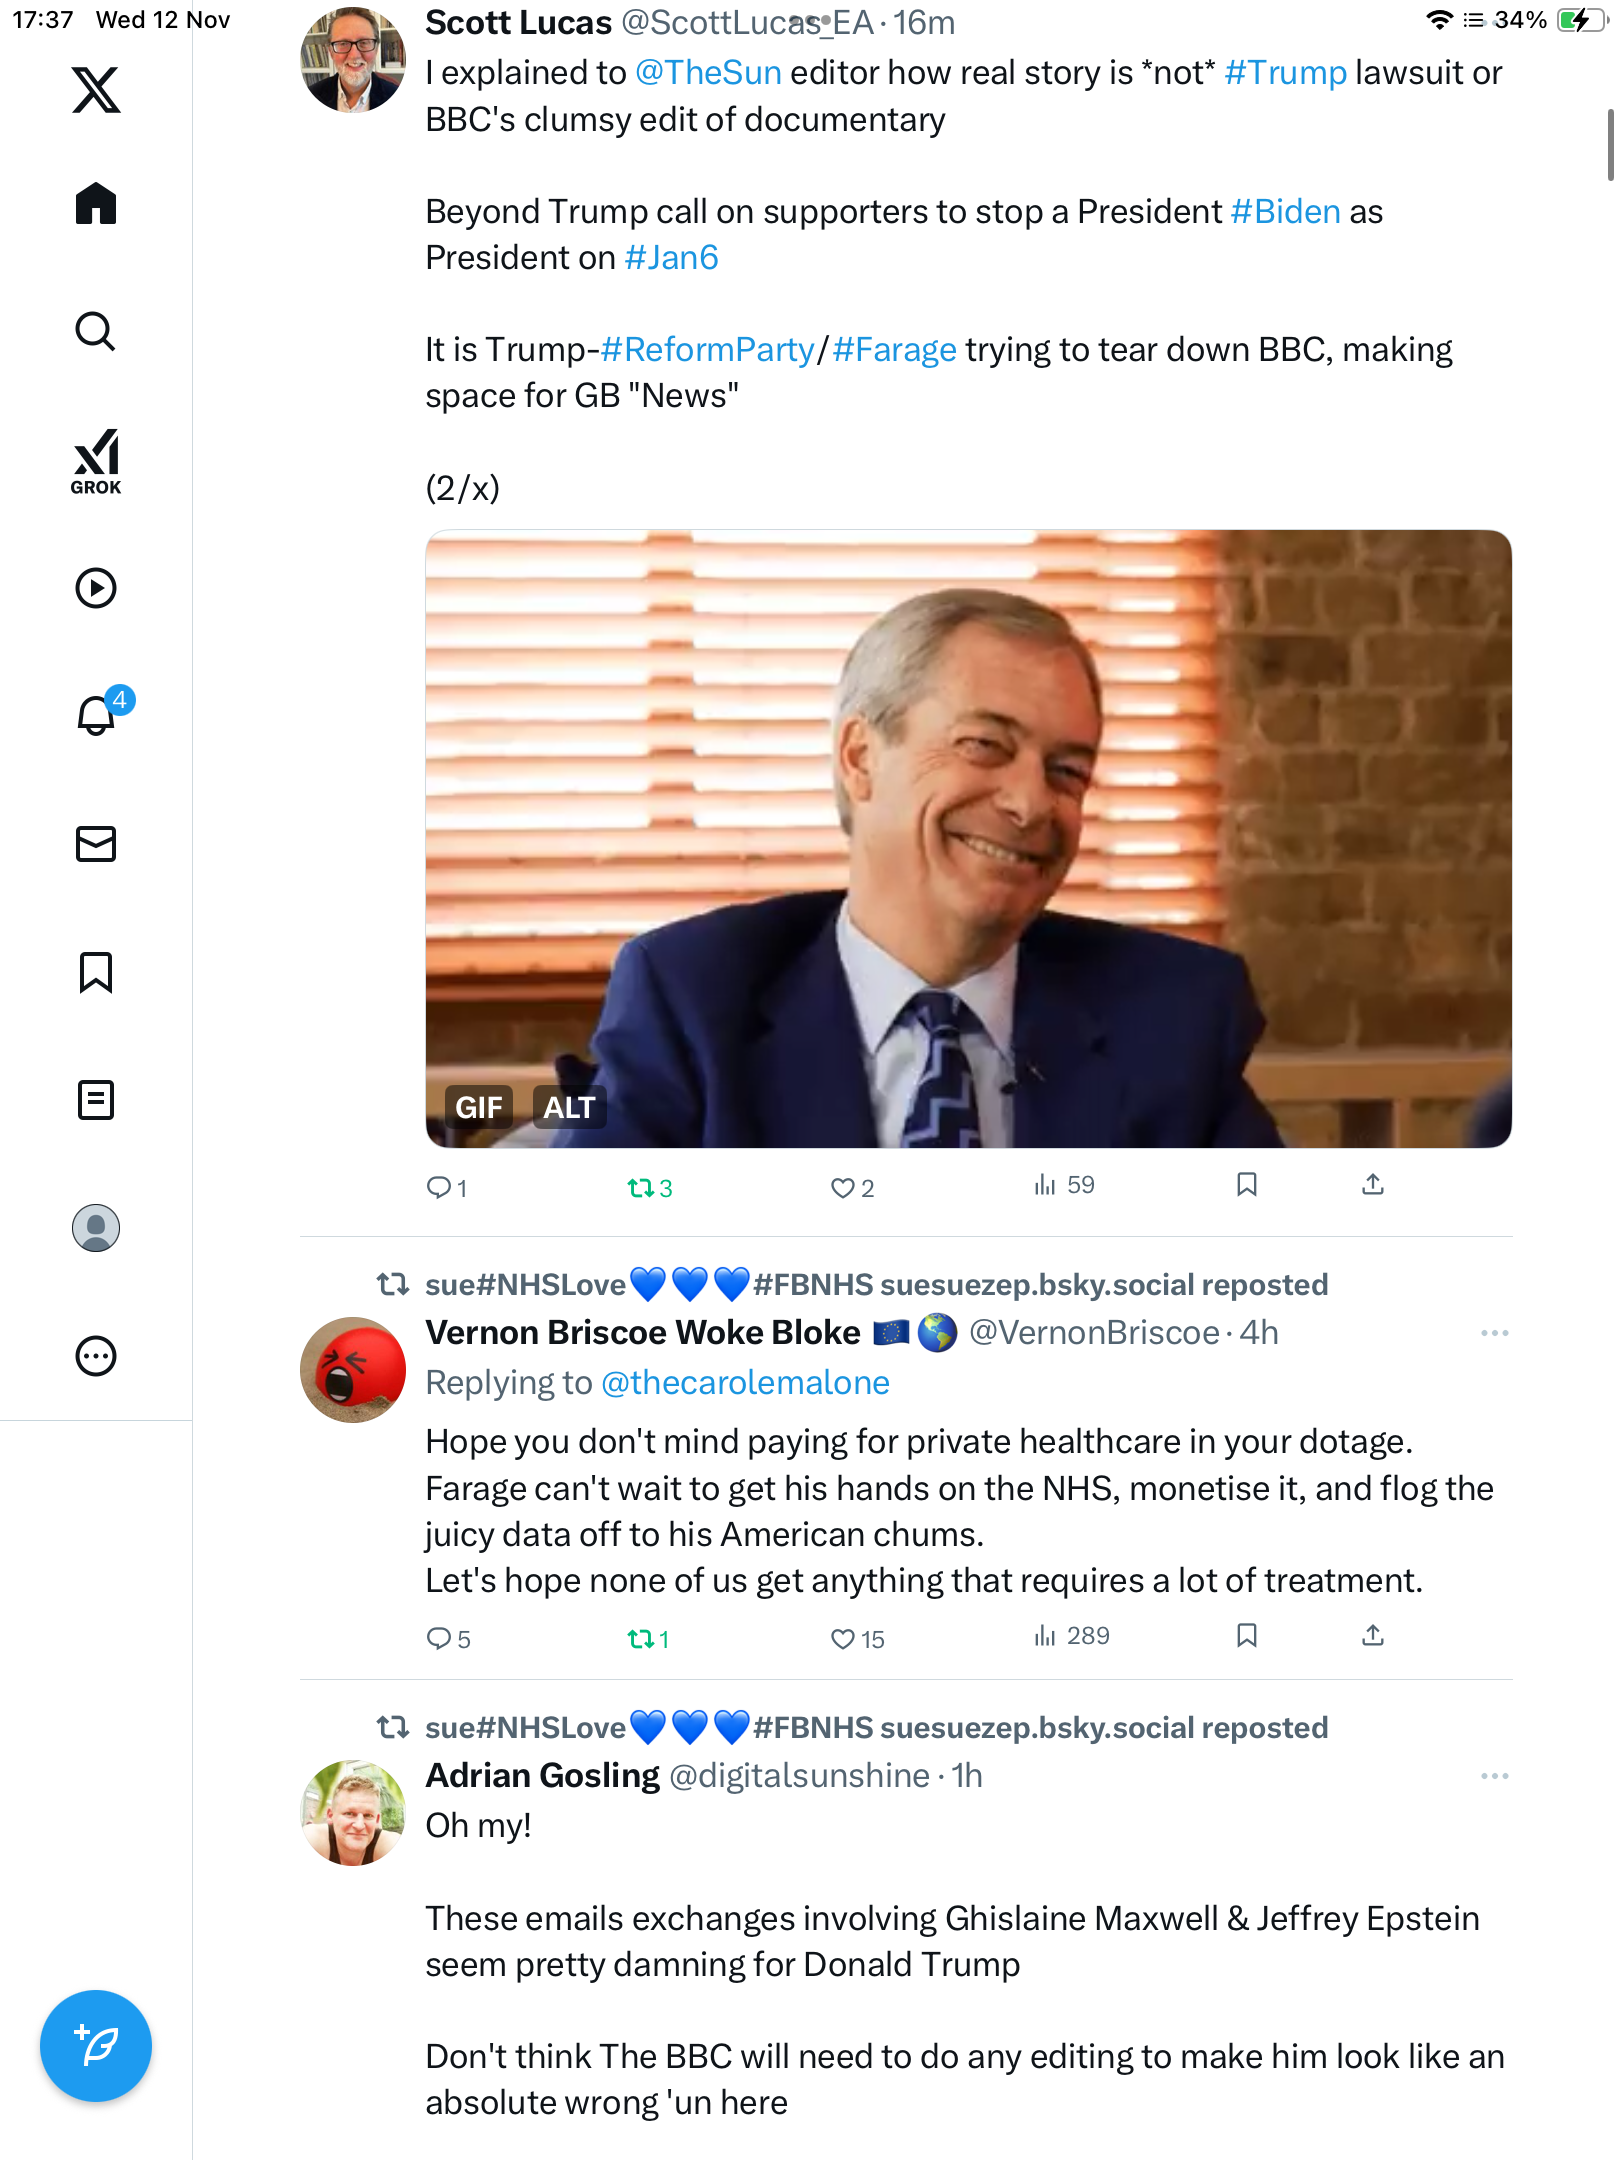
Task: Open the Lists page icon
Action: [x=96, y=1100]
